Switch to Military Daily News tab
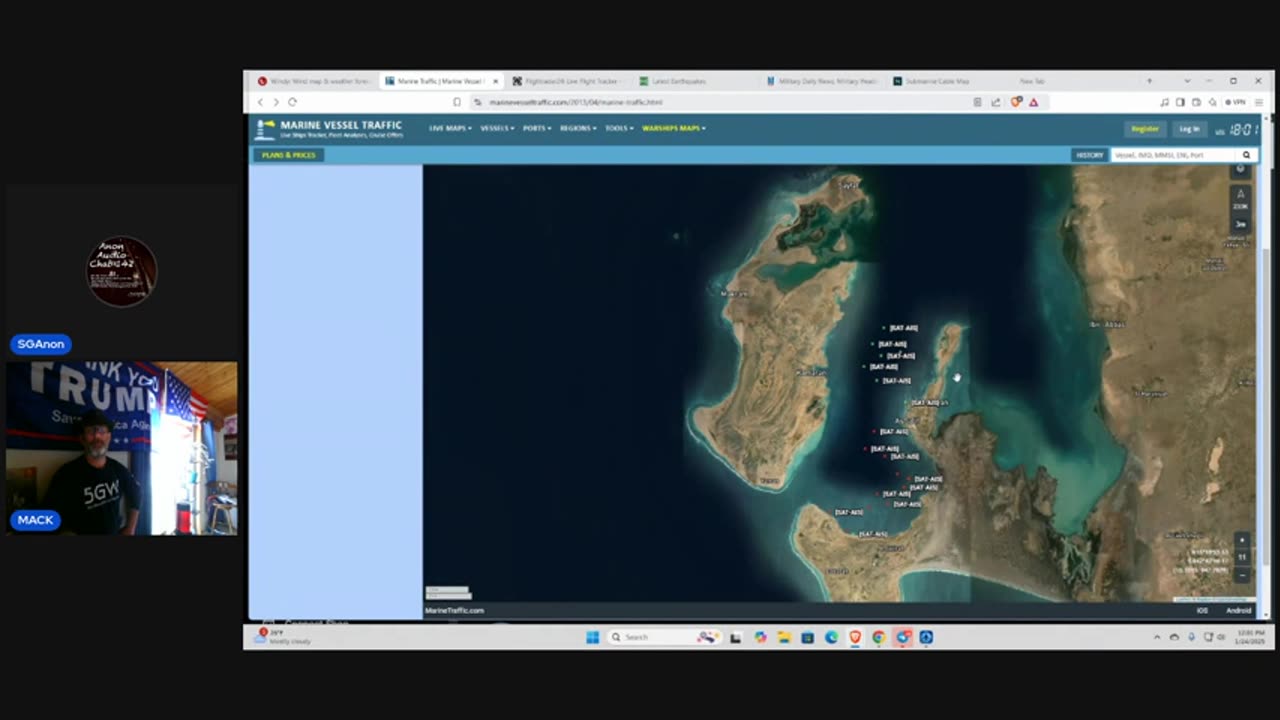The width and height of the screenshot is (1280, 720). (x=821, y=81)
